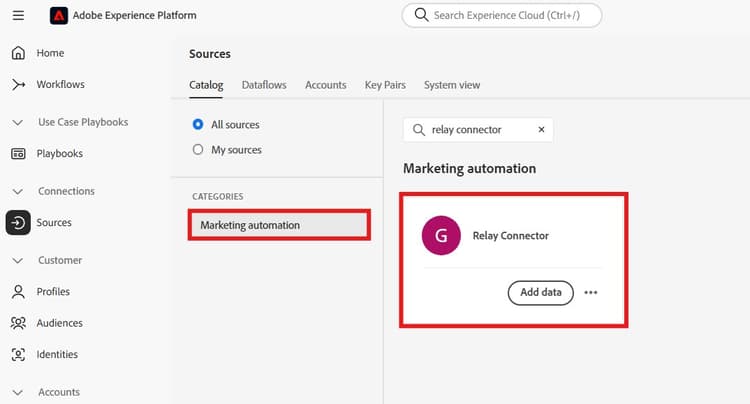Screen dimensions: 750x404
Task: Open Home from the sidebar
Action: click(49, 53)
